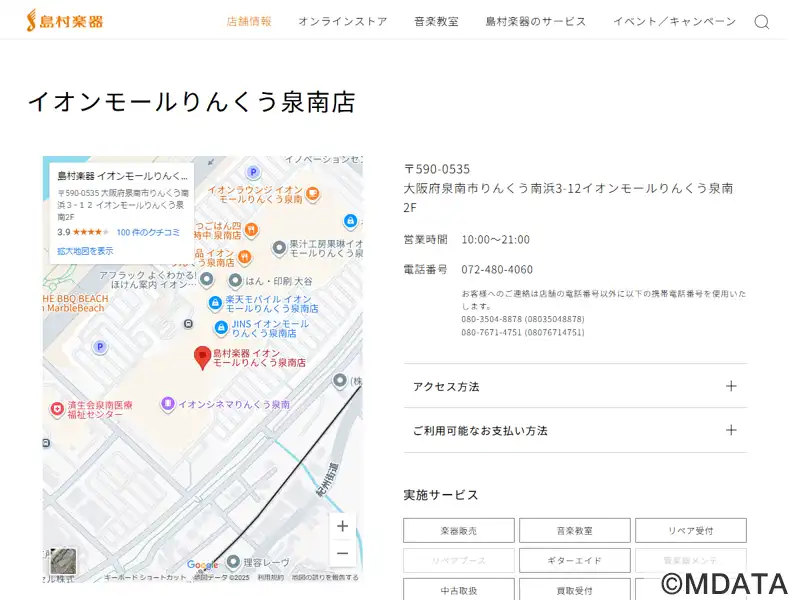
Task: Click 音楽教室 service button
Action: [574, 531]
